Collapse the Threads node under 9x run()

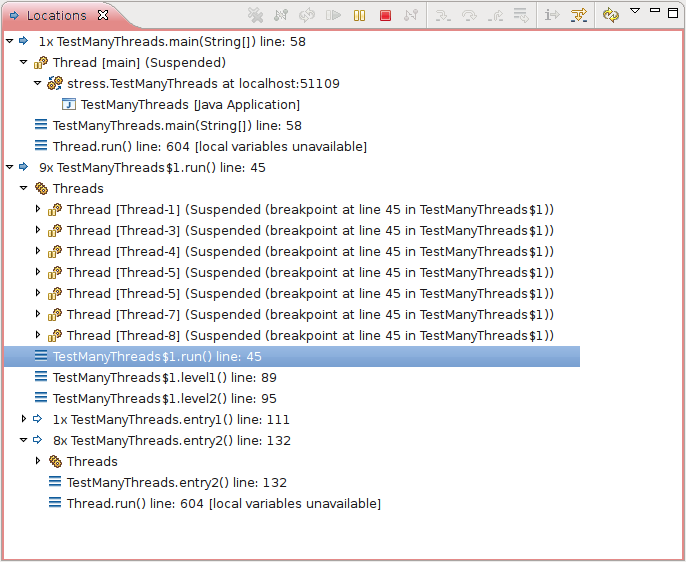click(x=24, y=188)
